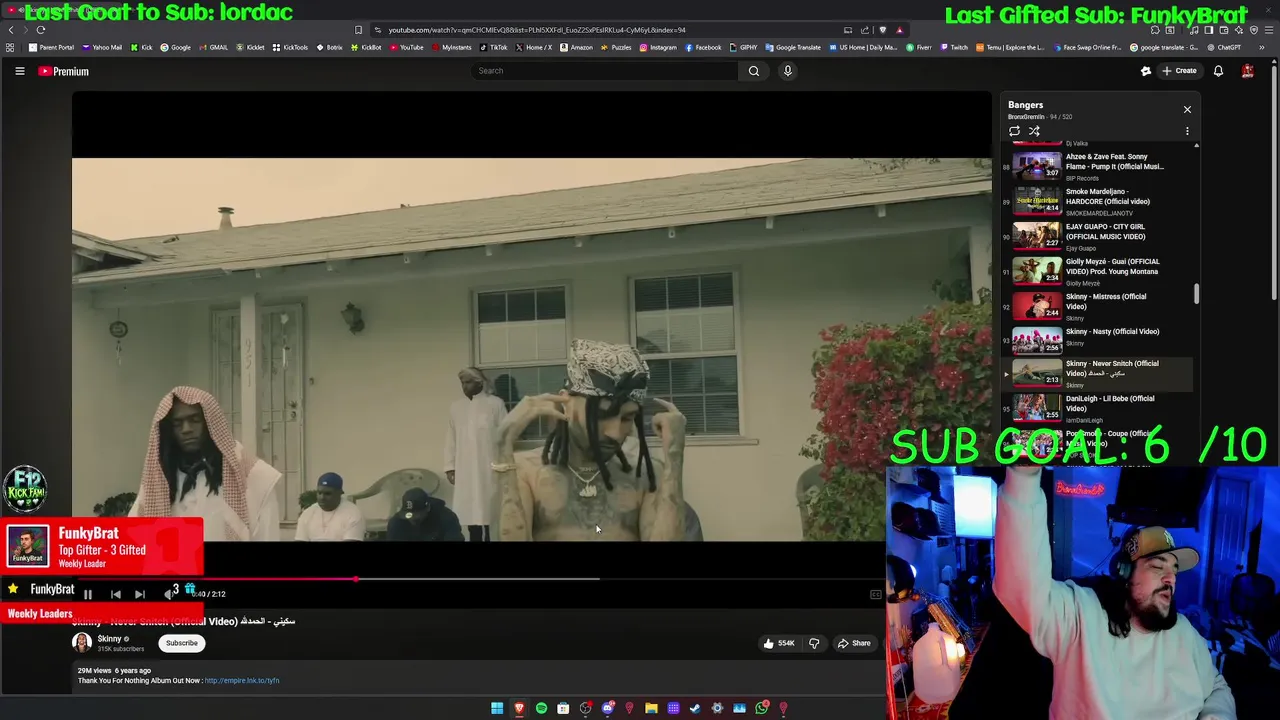Image resolution: width=1280 pixels, height=720 pixels.
Task: Open the Instagram bookmark
Action: [658, 47]
